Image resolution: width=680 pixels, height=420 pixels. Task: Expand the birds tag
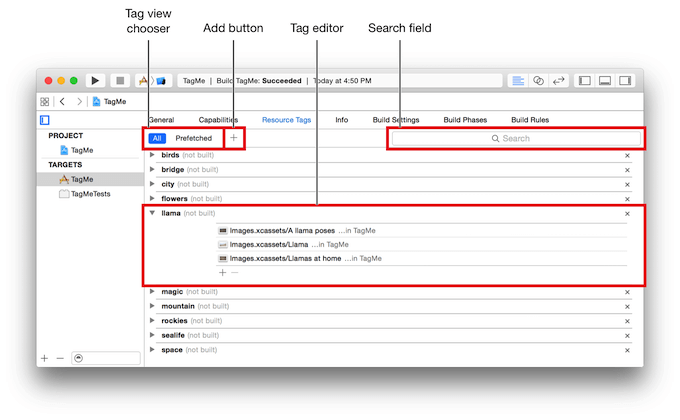(152, 154)
